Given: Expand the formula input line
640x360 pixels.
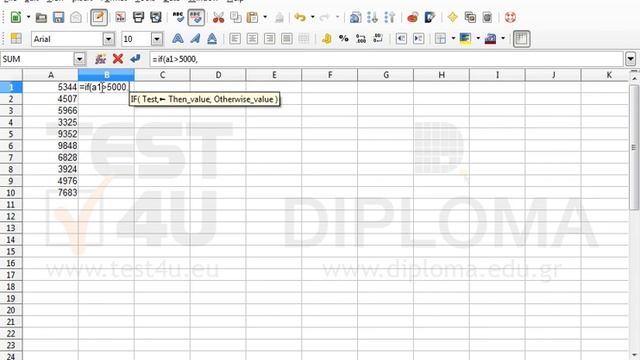Looking at the screenshot, I should pyautogui.click(x=631, y=59).
